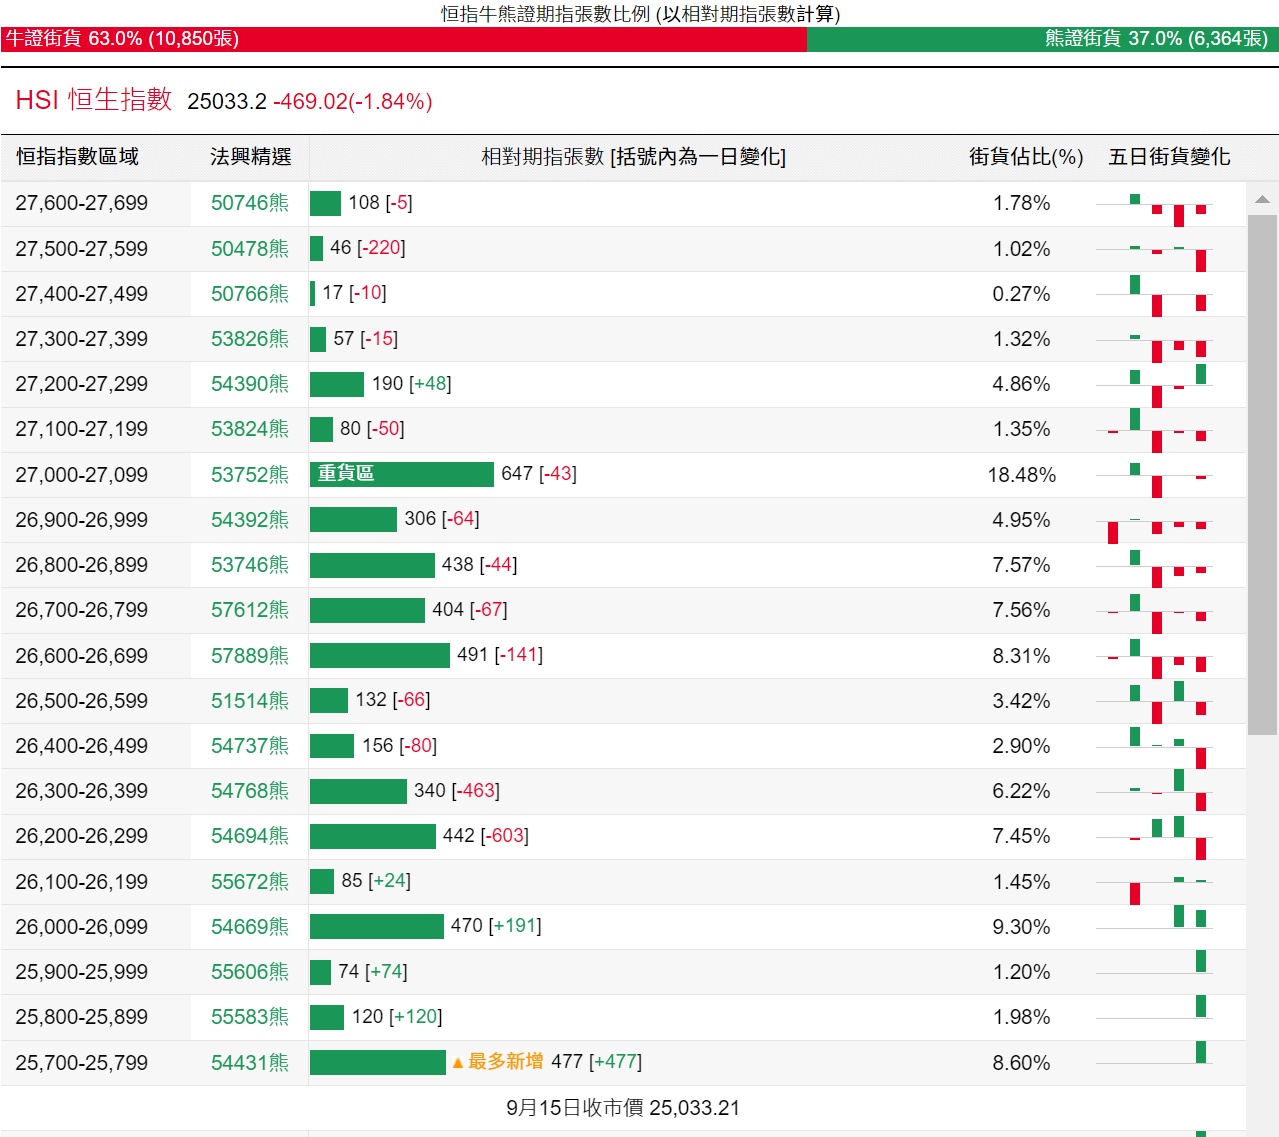Click the red 牛證街貨 63.0% bar

pos(403,39)
